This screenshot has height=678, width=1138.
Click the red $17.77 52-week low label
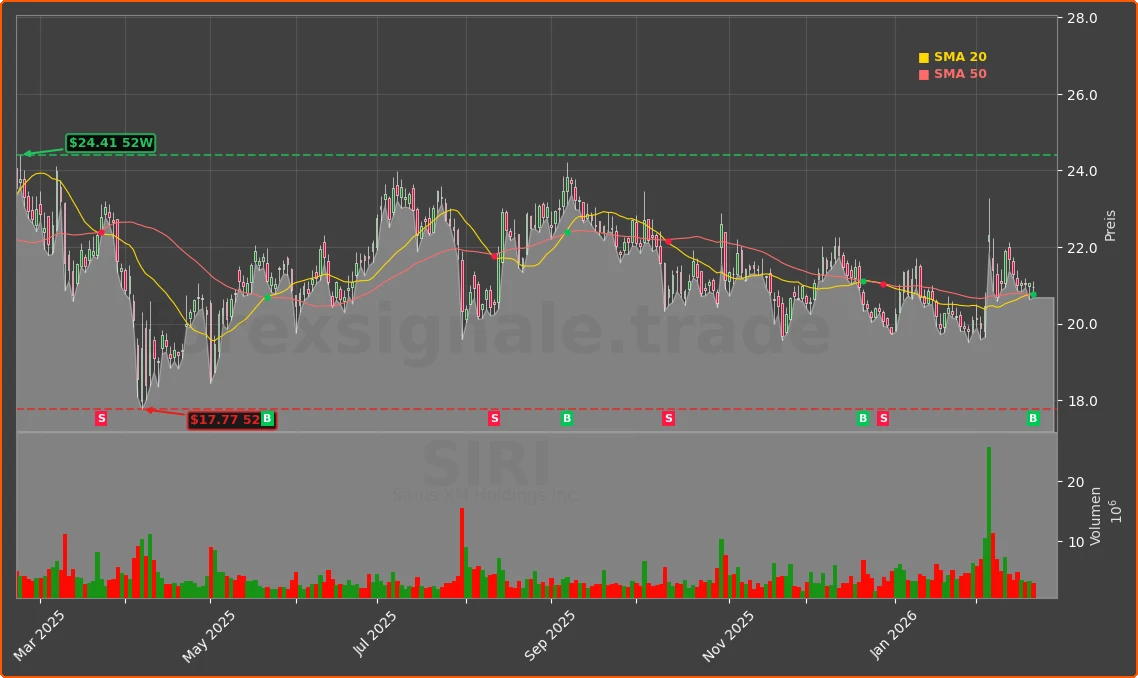(x=225, y=420)
